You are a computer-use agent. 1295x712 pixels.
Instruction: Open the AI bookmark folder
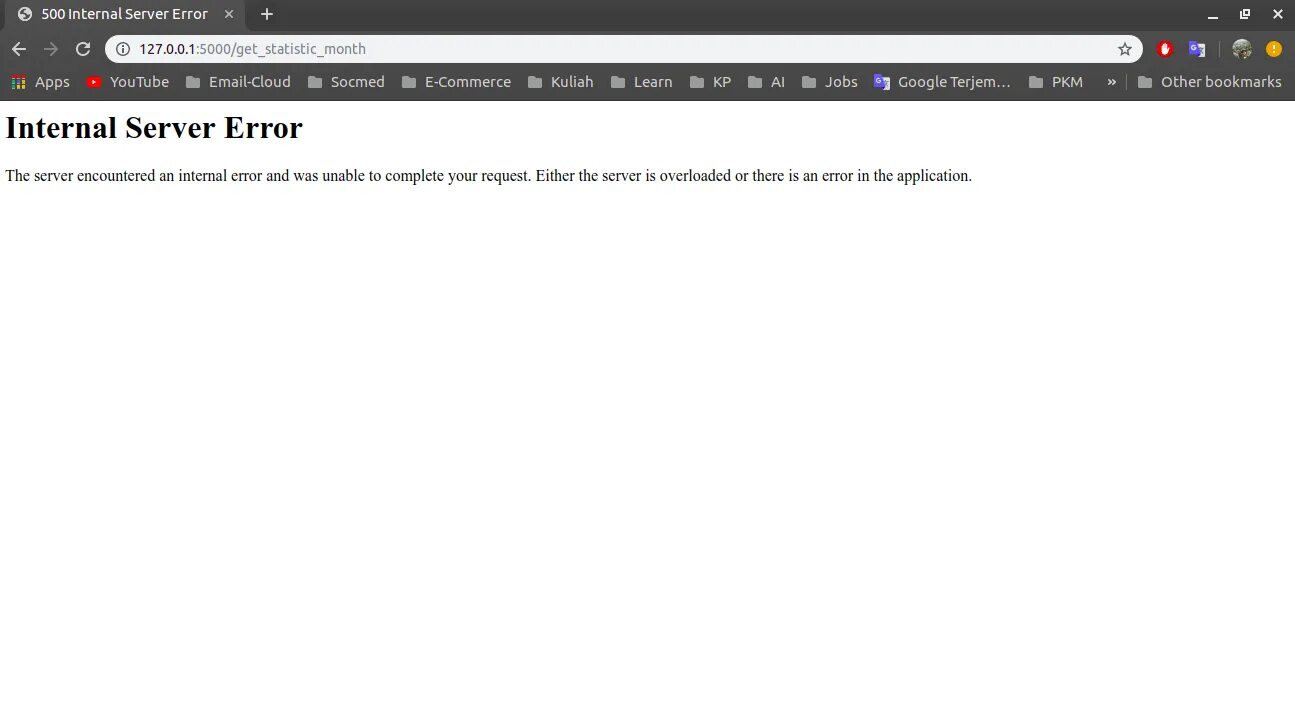766,82
